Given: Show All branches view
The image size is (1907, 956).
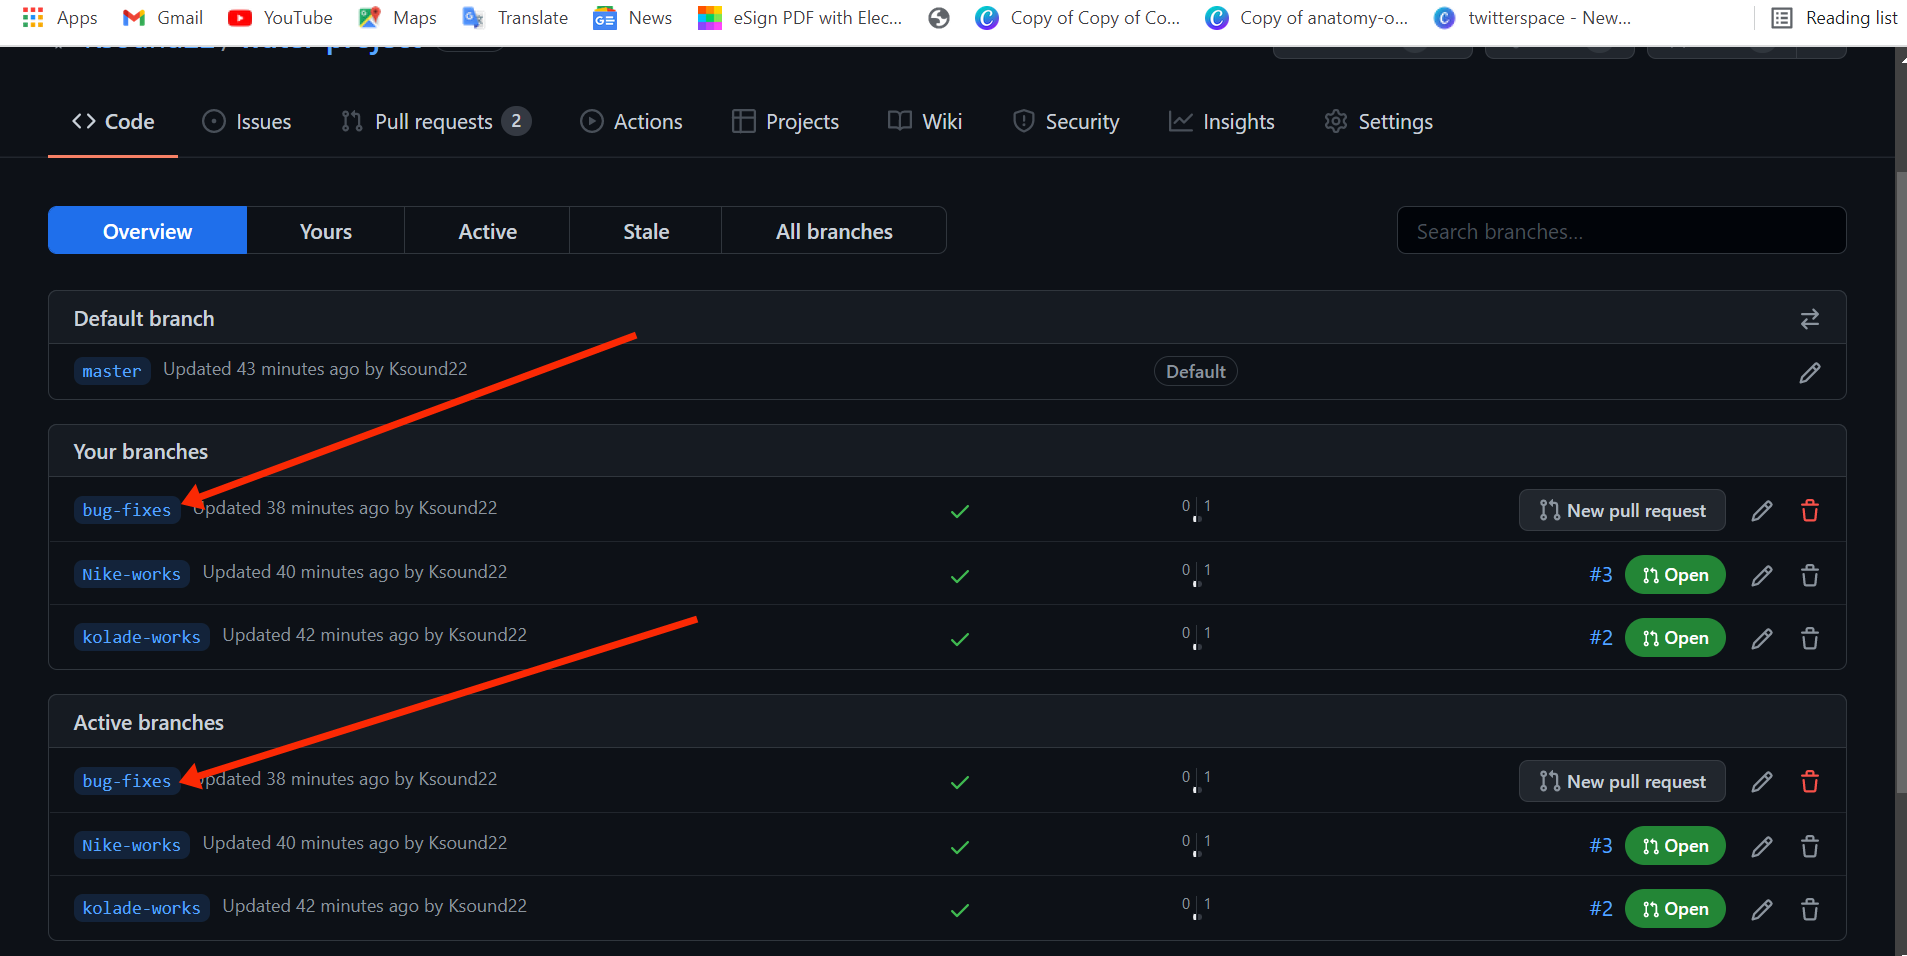Looking at the screenshot, I should [833, 231].
